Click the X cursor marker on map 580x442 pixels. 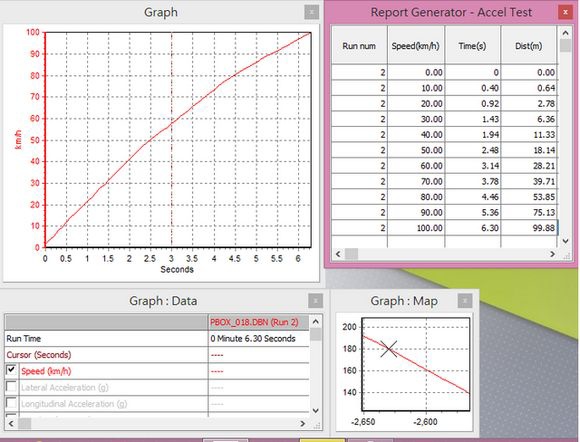tap(389, 349)
